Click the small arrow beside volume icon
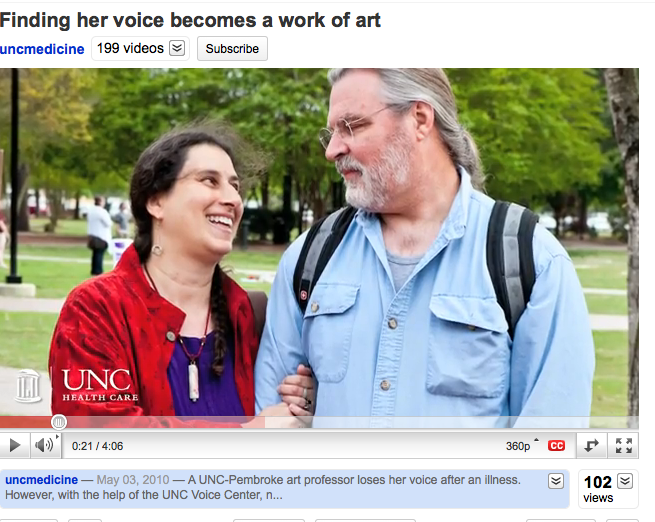 [x=57, y=436]
